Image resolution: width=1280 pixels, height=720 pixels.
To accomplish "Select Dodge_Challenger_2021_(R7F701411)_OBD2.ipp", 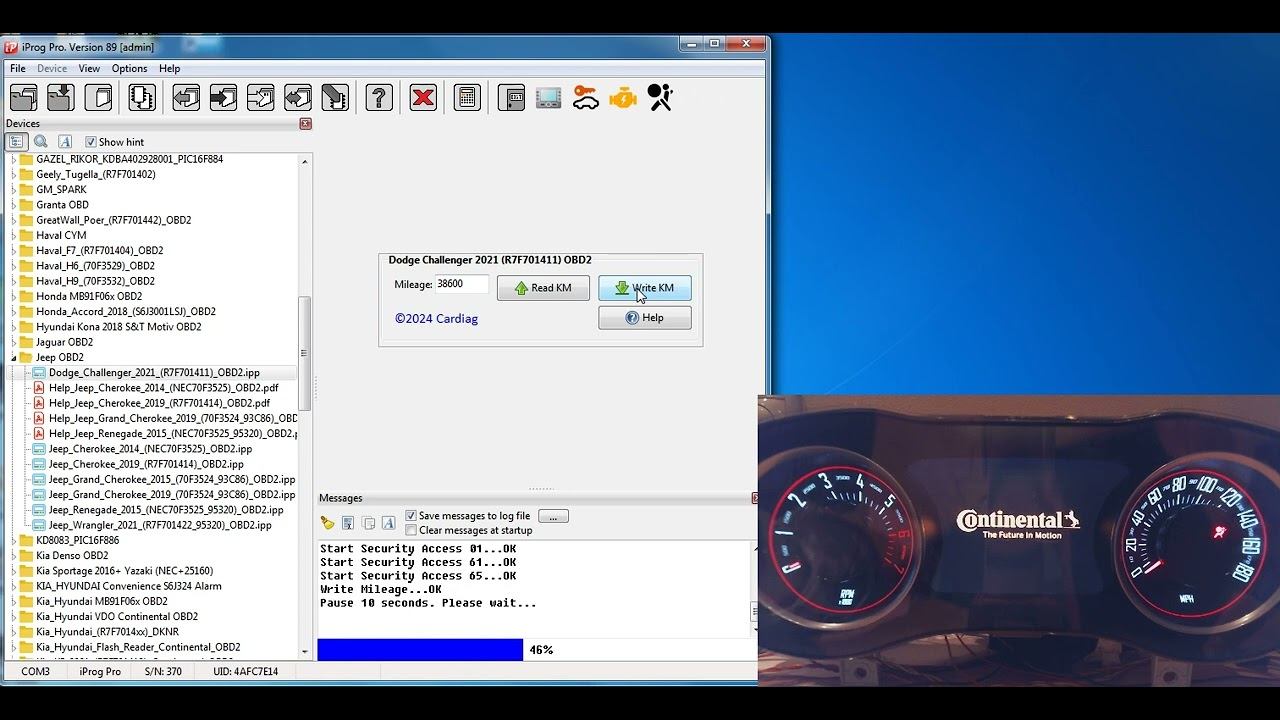I will [x=154, y=373].
